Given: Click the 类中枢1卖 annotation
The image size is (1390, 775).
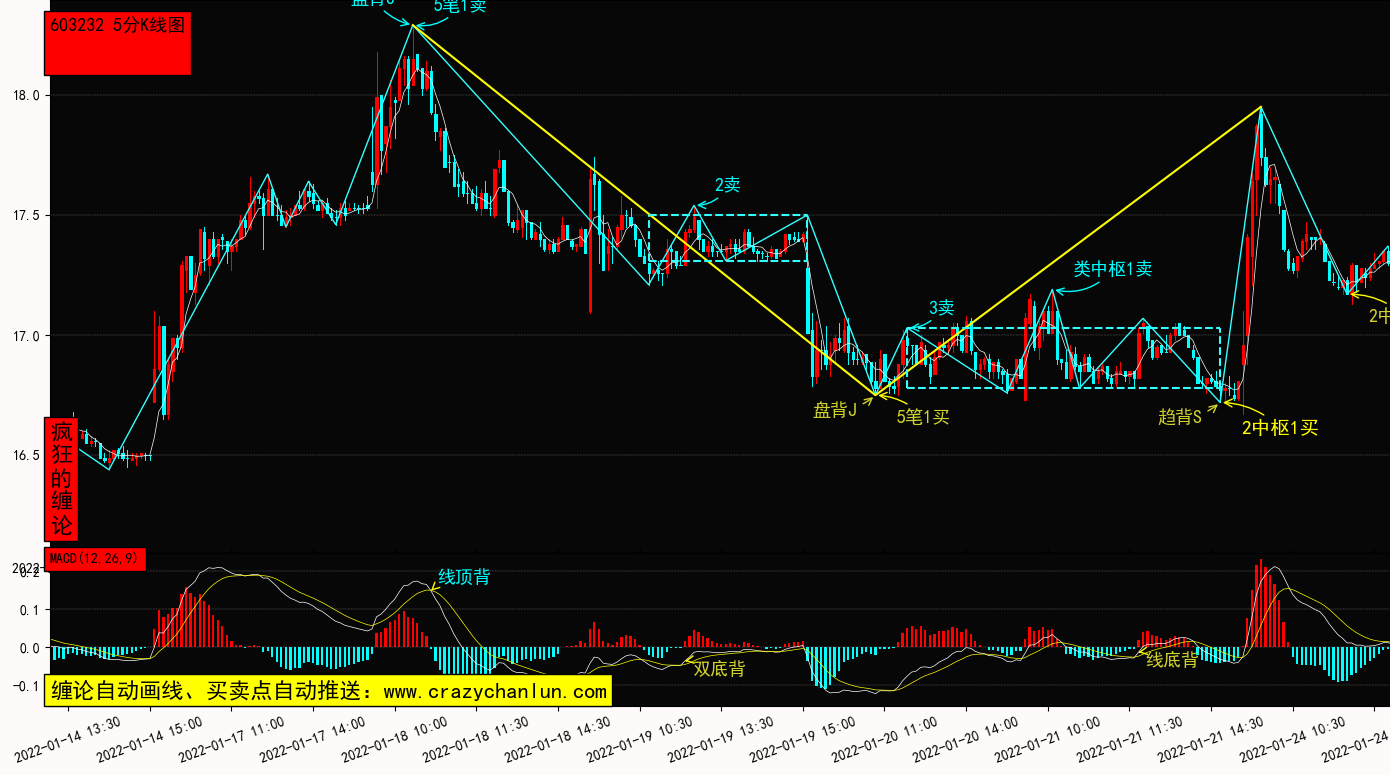Looking at the screenshot, I should pos(1112,269).
